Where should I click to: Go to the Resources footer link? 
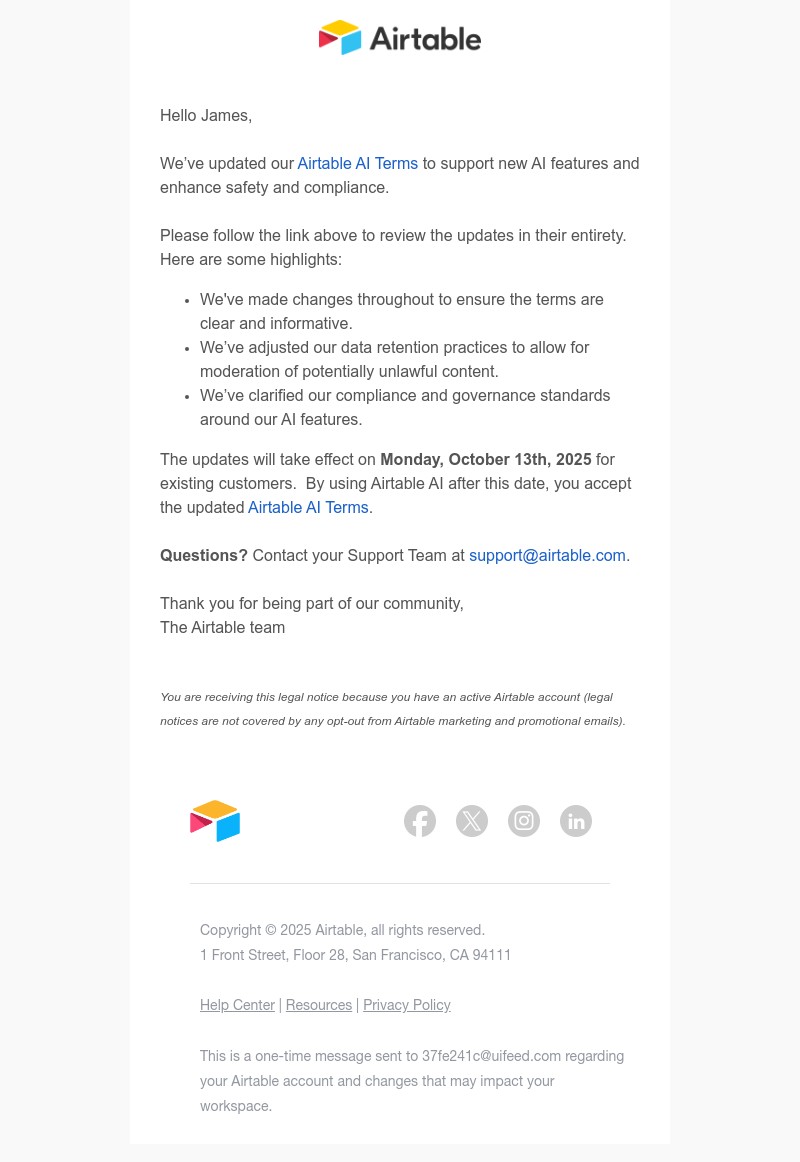point(319,1006)
